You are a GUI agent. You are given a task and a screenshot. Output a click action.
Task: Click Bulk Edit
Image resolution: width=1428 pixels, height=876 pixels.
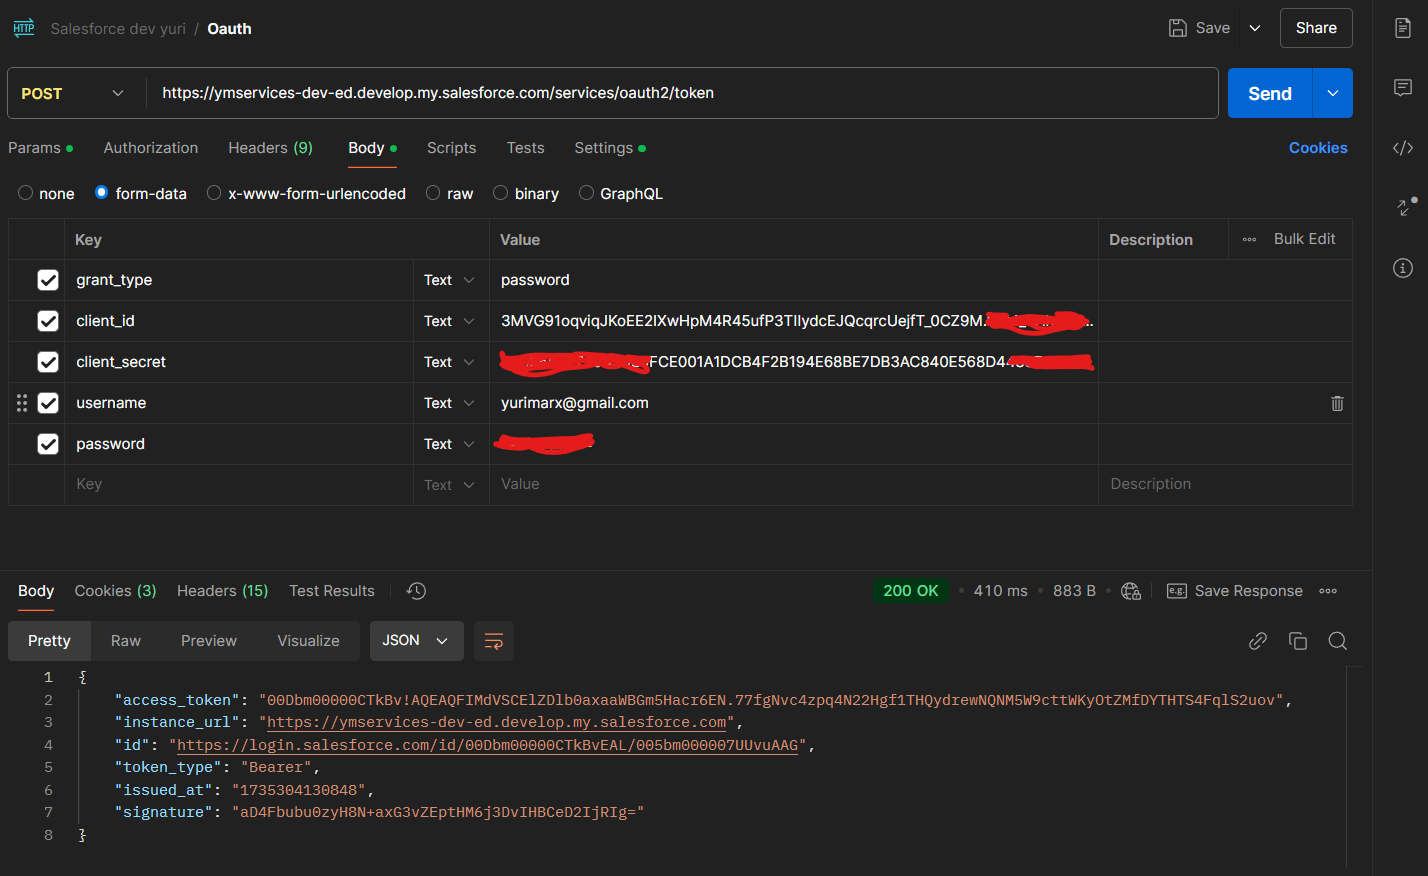point(1304,239)
